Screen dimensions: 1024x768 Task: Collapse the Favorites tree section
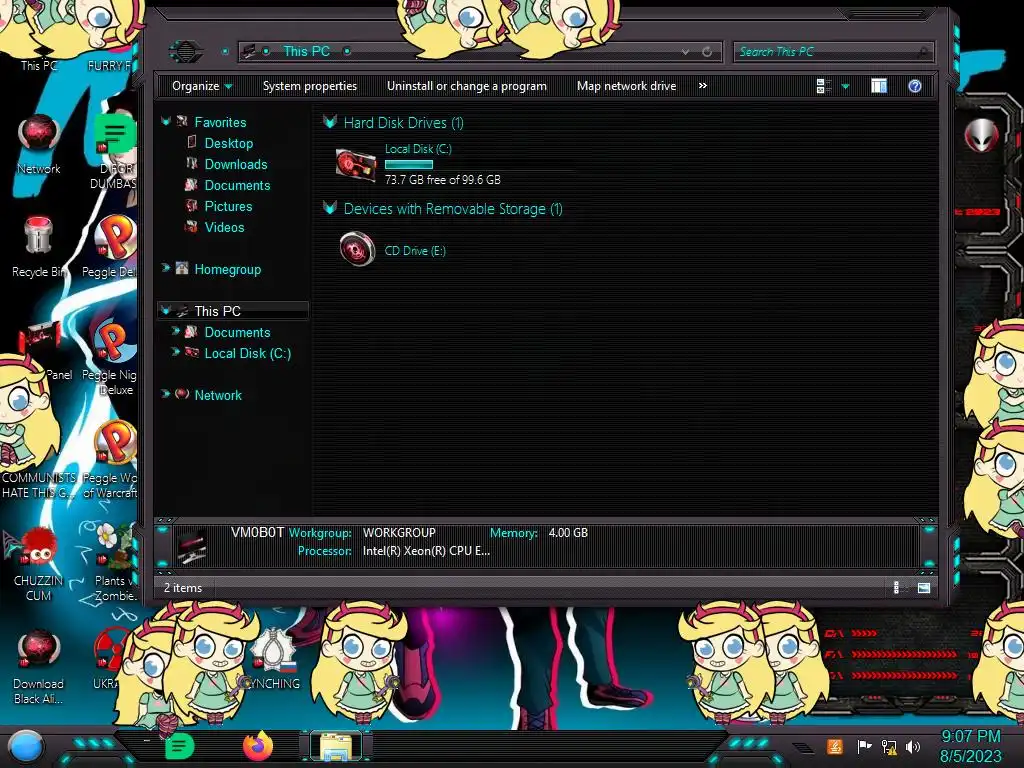(166, 121)
